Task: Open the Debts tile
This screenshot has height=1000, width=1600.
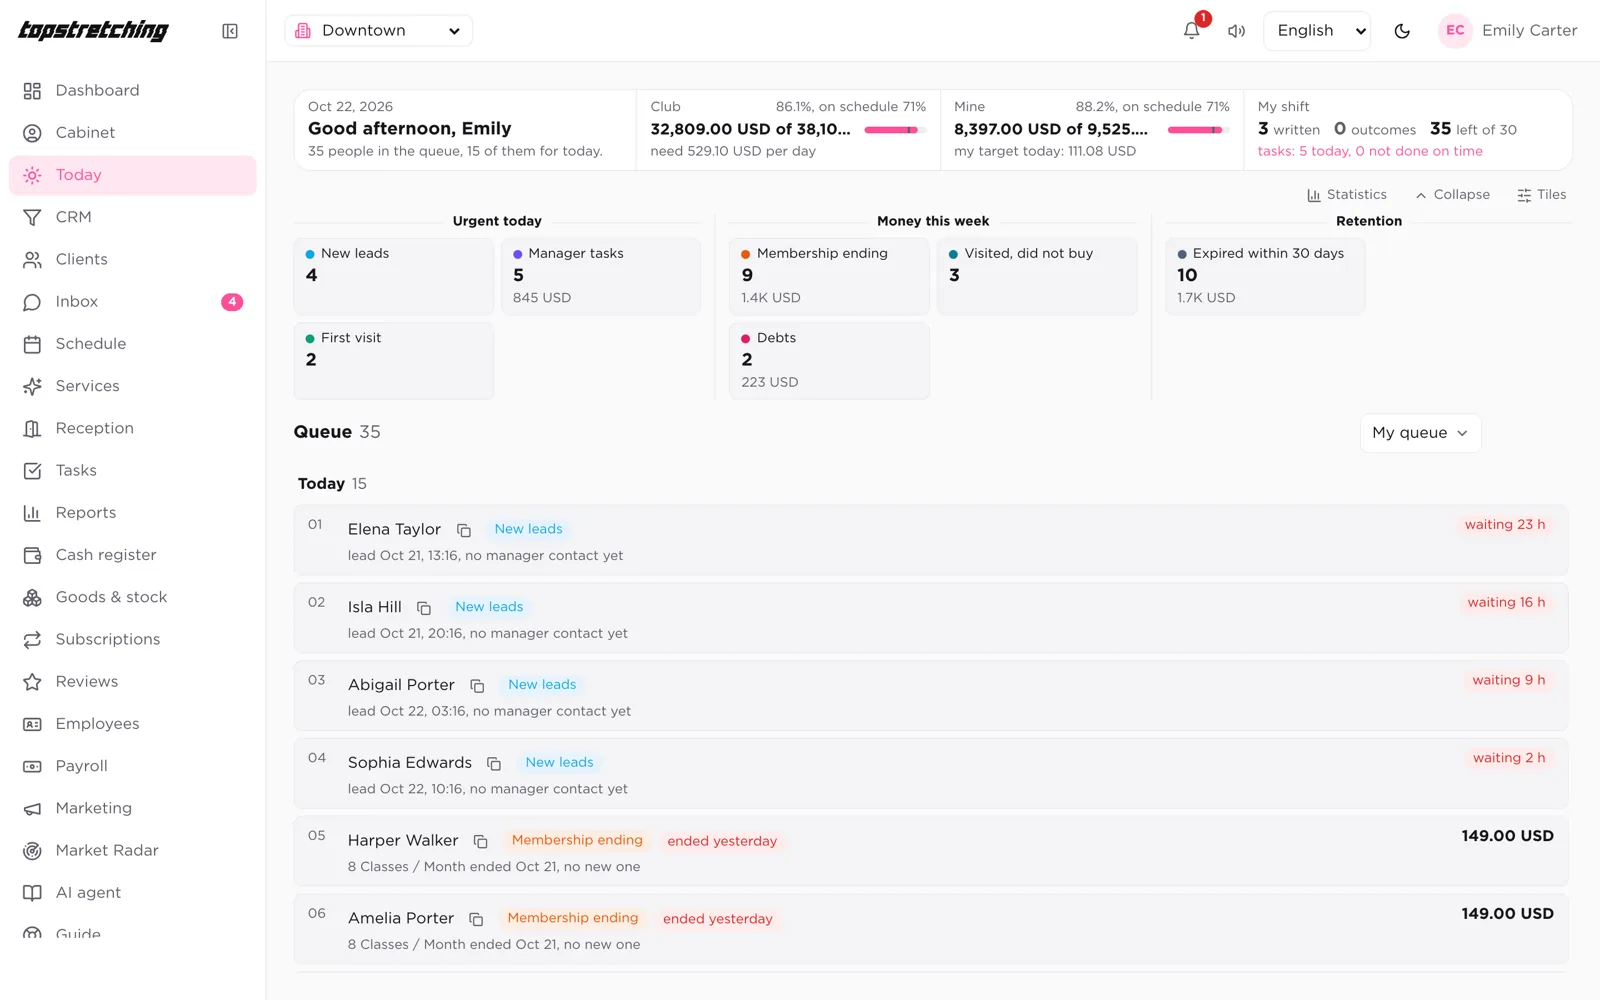Action: 829,361
